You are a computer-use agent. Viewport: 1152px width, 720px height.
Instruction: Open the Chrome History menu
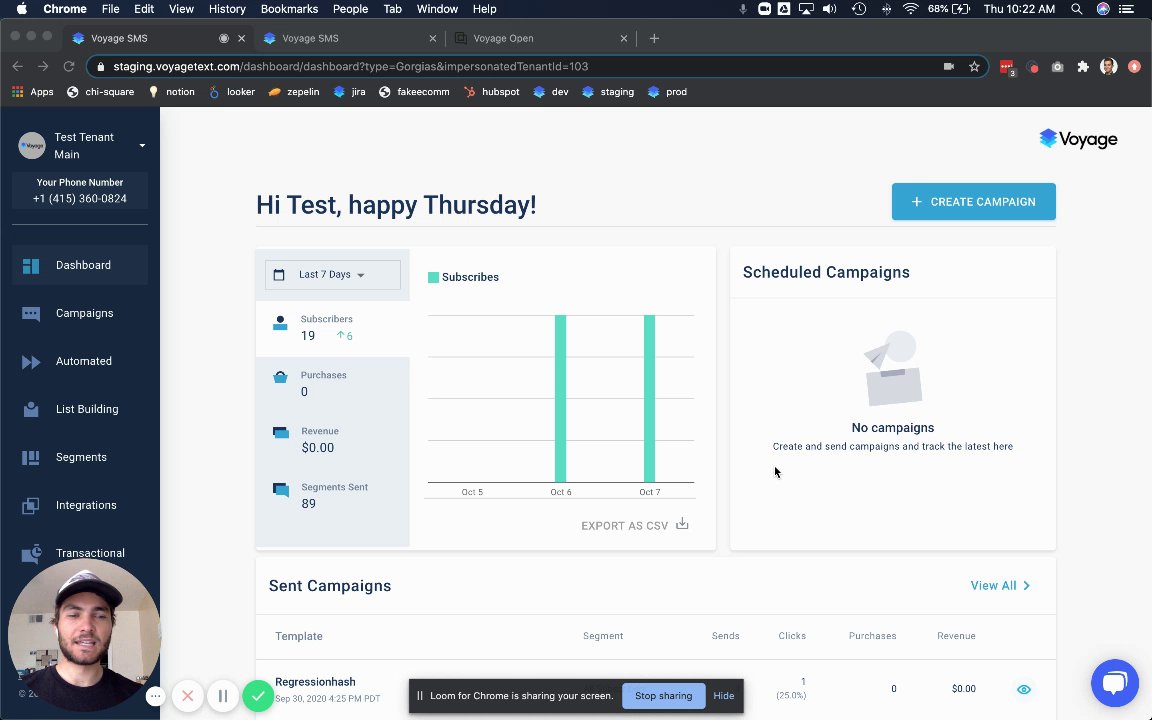click(227, 9)
